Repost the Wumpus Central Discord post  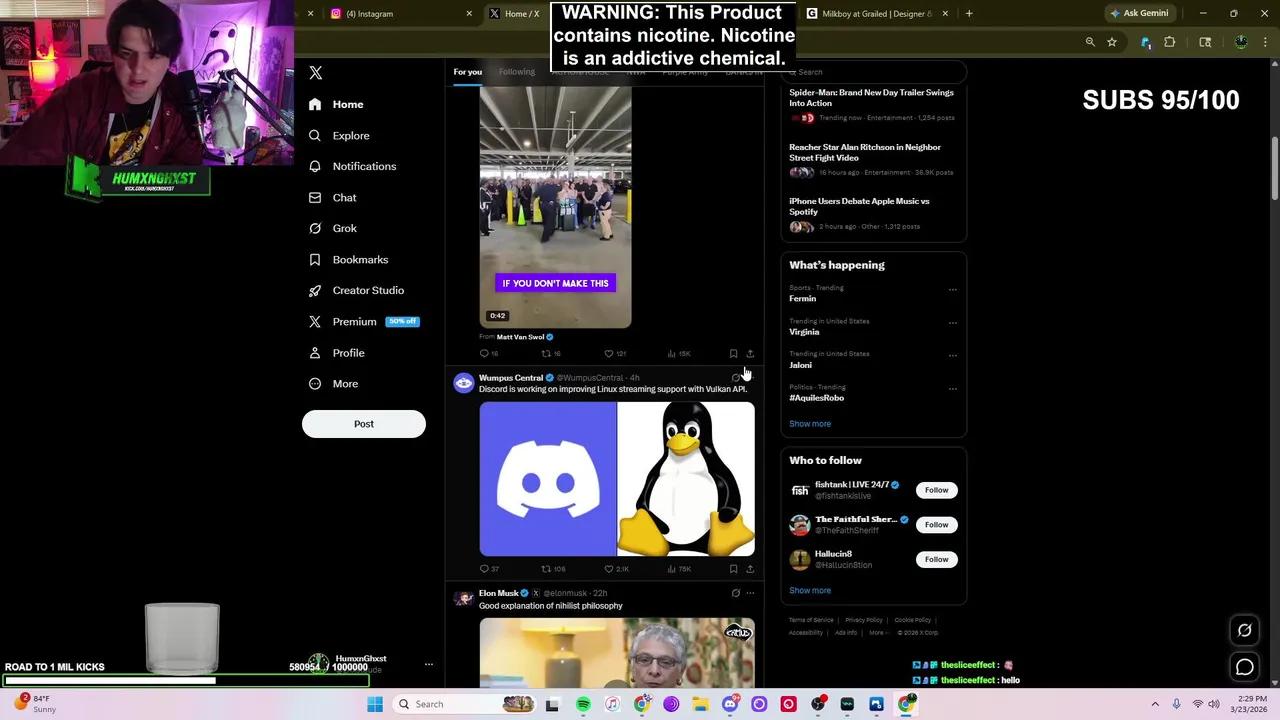(x=553, y=569)
